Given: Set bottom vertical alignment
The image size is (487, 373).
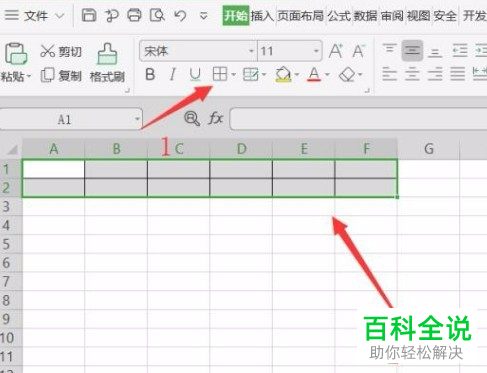Looking at the screenshot, I should (435, 53).
